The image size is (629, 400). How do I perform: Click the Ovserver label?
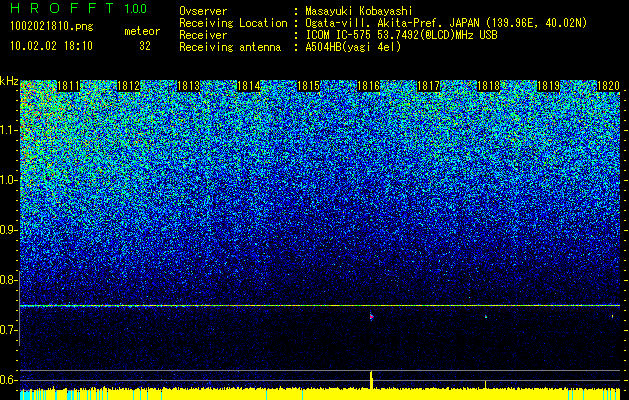203,11
